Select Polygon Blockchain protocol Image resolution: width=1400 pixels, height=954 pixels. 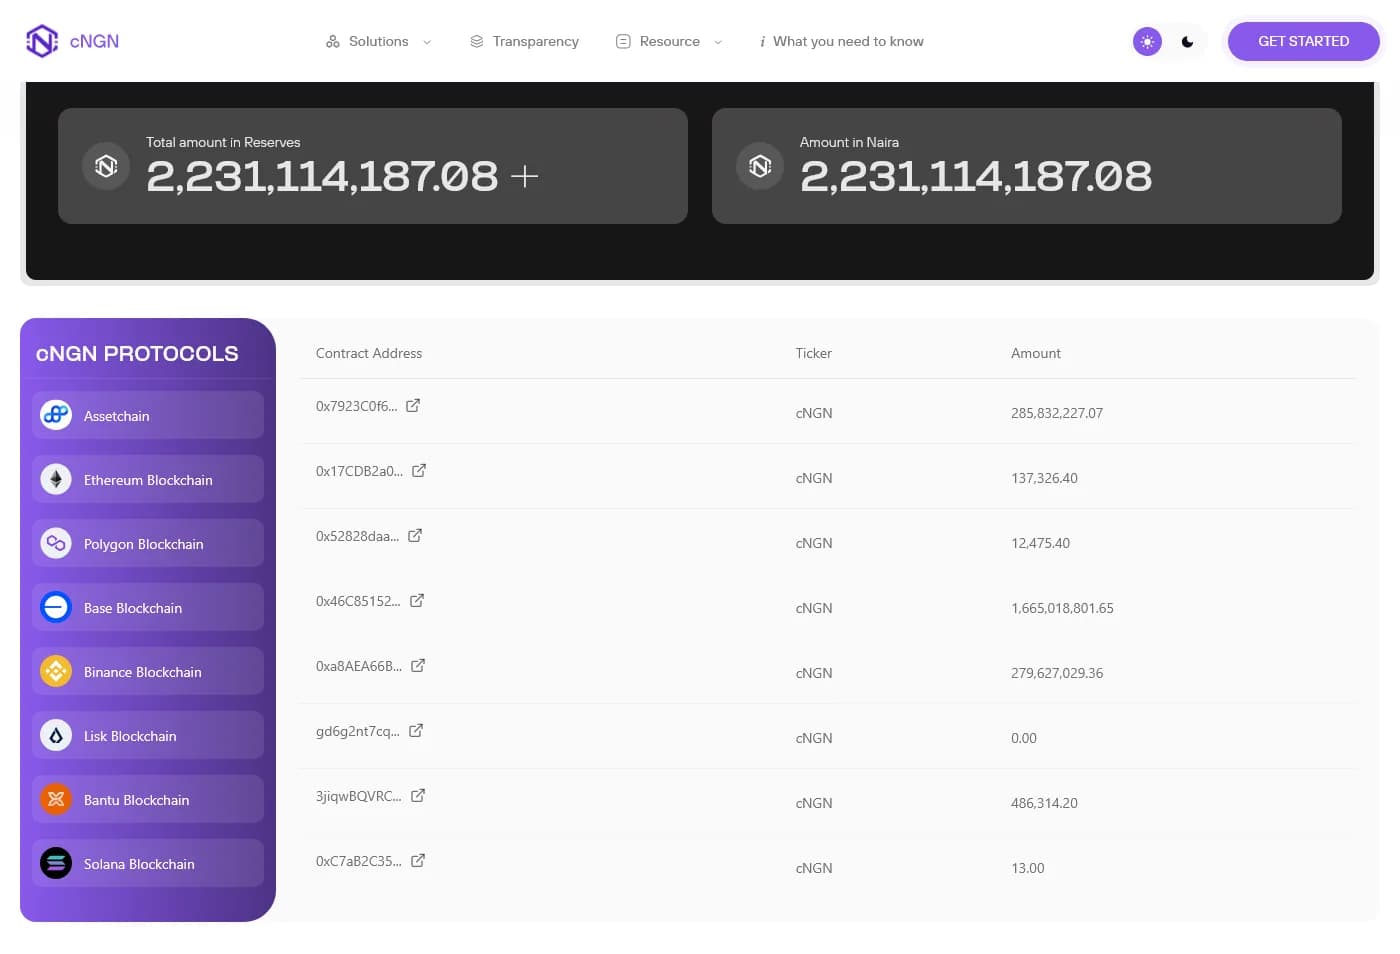pos(148,543)
